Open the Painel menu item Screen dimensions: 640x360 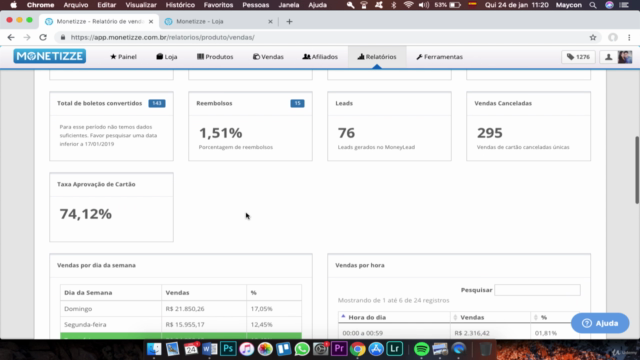(x=123, y=57)
